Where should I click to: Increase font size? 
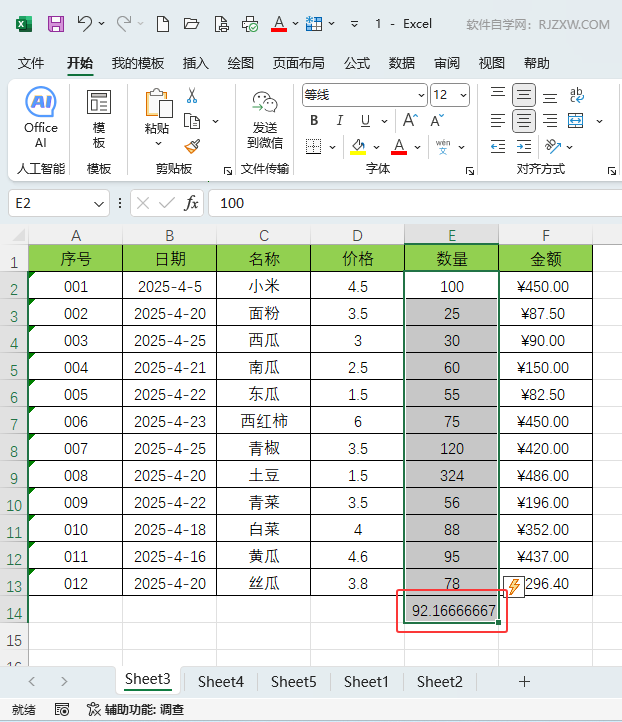click(410, 121)
